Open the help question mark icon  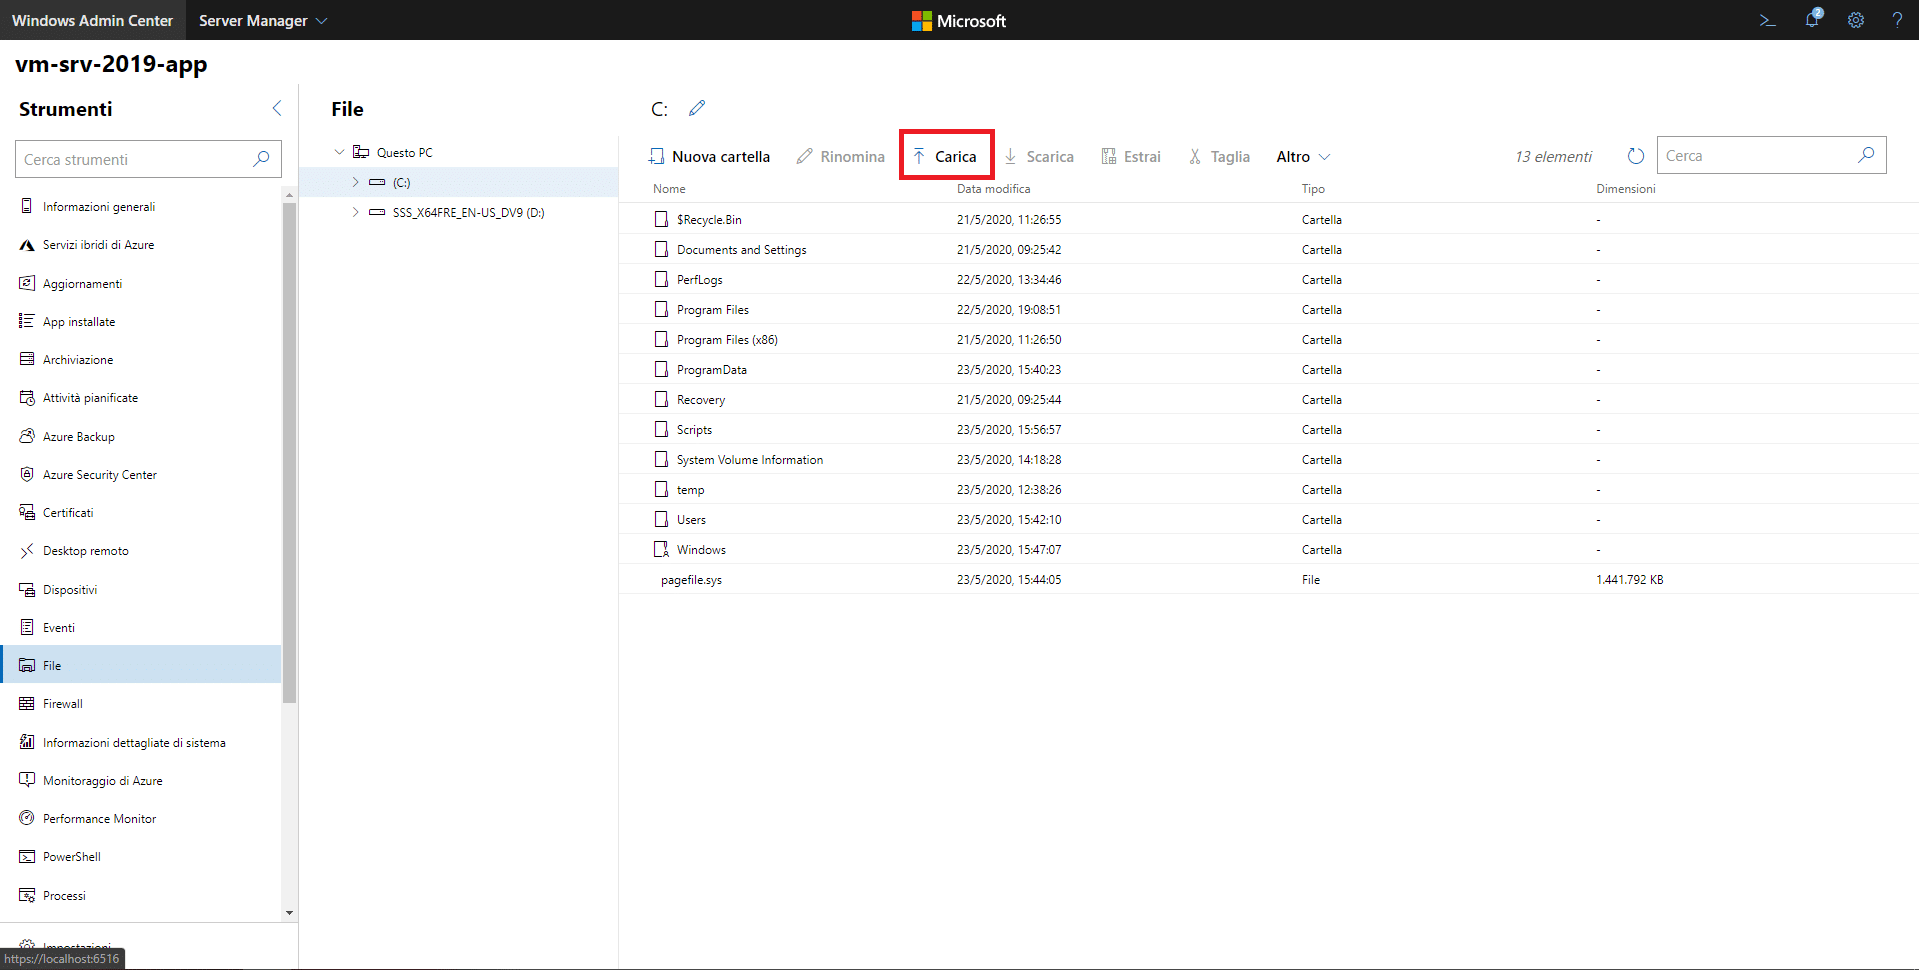[1897, 20]
